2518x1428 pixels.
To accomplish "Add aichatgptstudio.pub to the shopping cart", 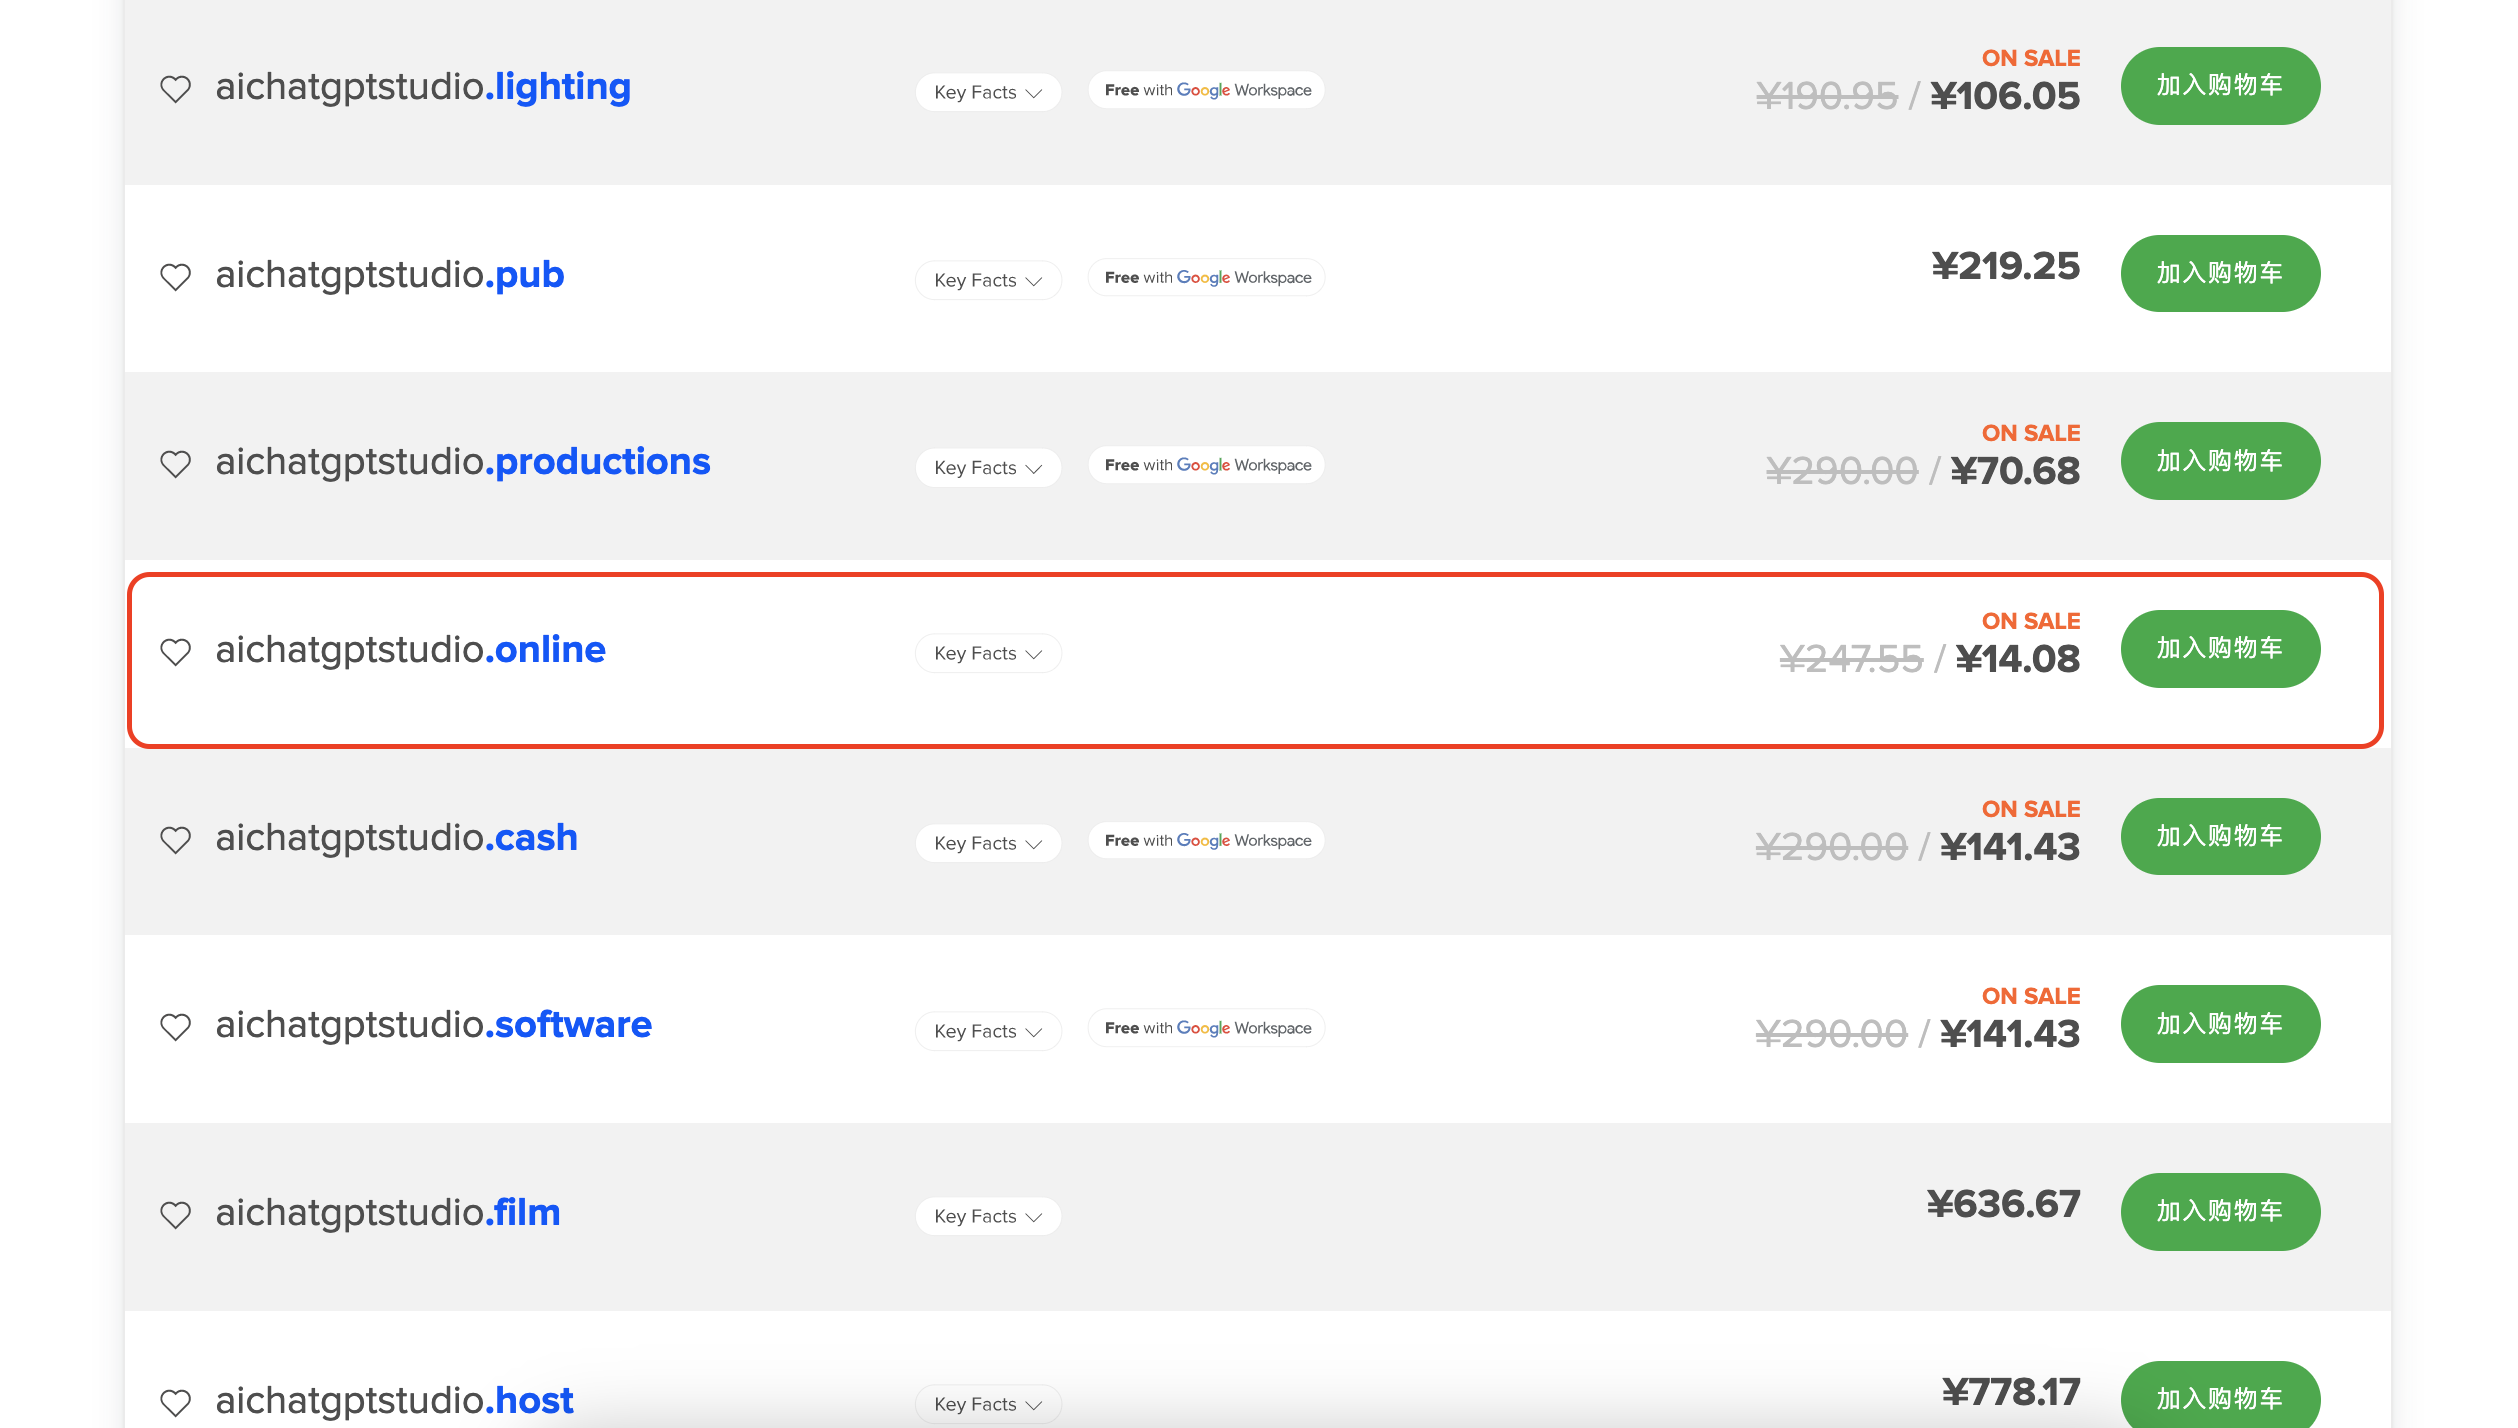I will tap(2219, 273).
